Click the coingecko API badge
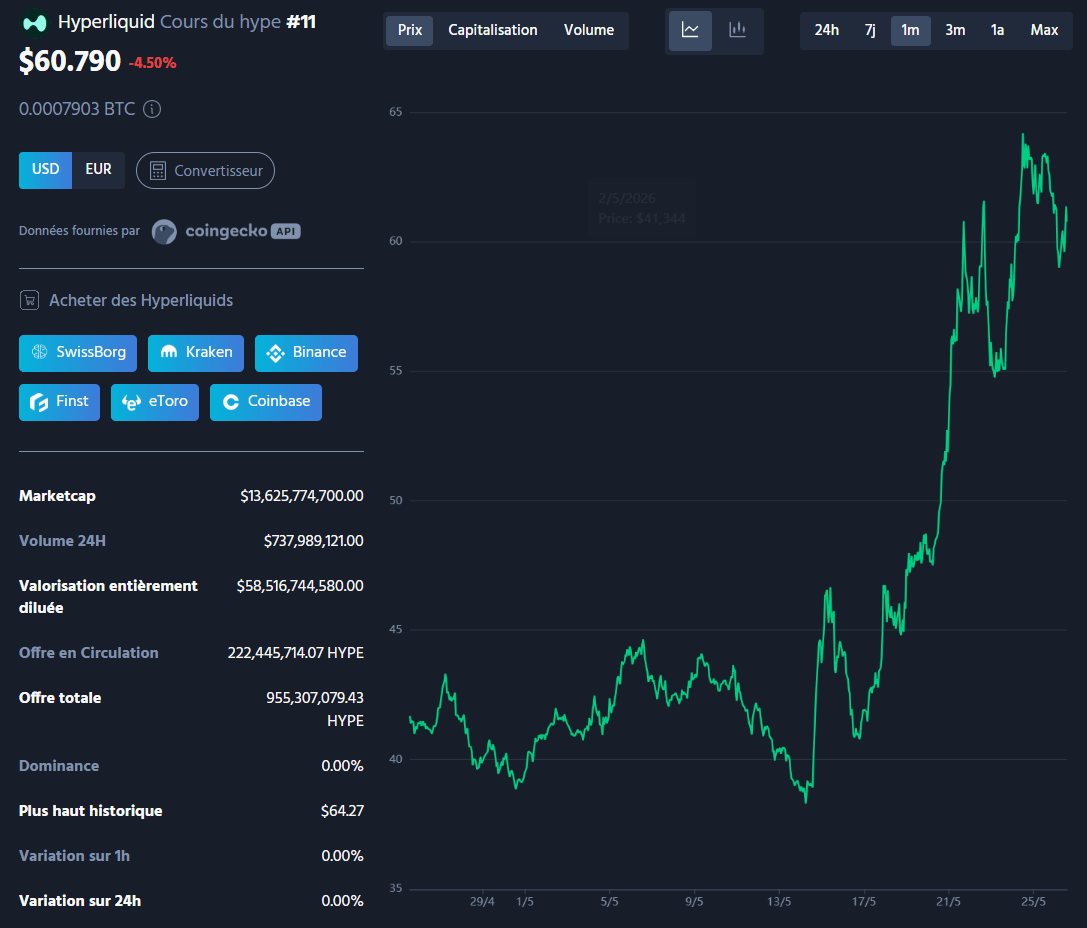 (x=286, y=231)
